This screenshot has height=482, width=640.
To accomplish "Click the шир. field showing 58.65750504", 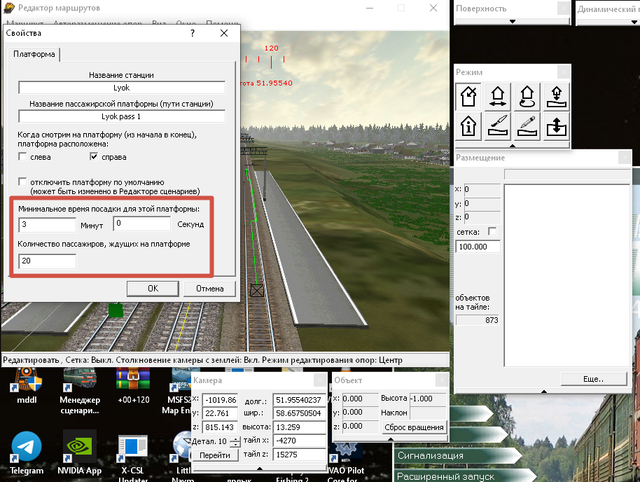I will pos(299,413).
